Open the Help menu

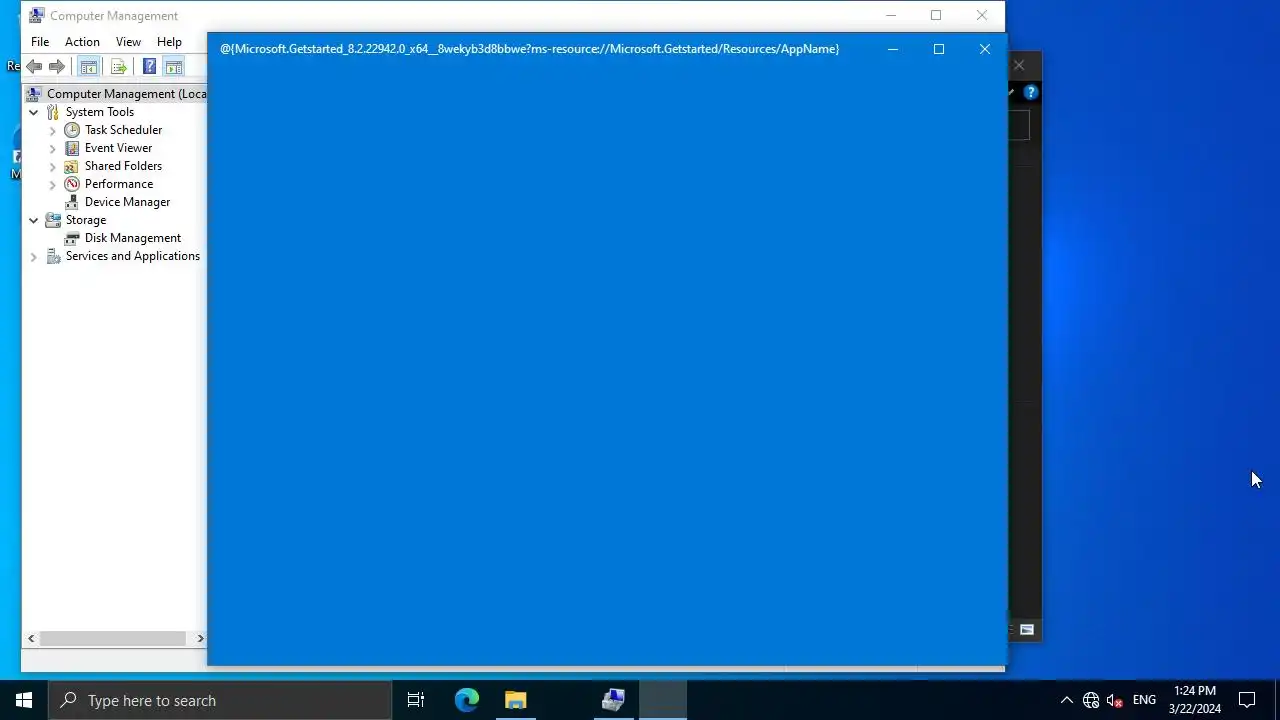[169, 42]
